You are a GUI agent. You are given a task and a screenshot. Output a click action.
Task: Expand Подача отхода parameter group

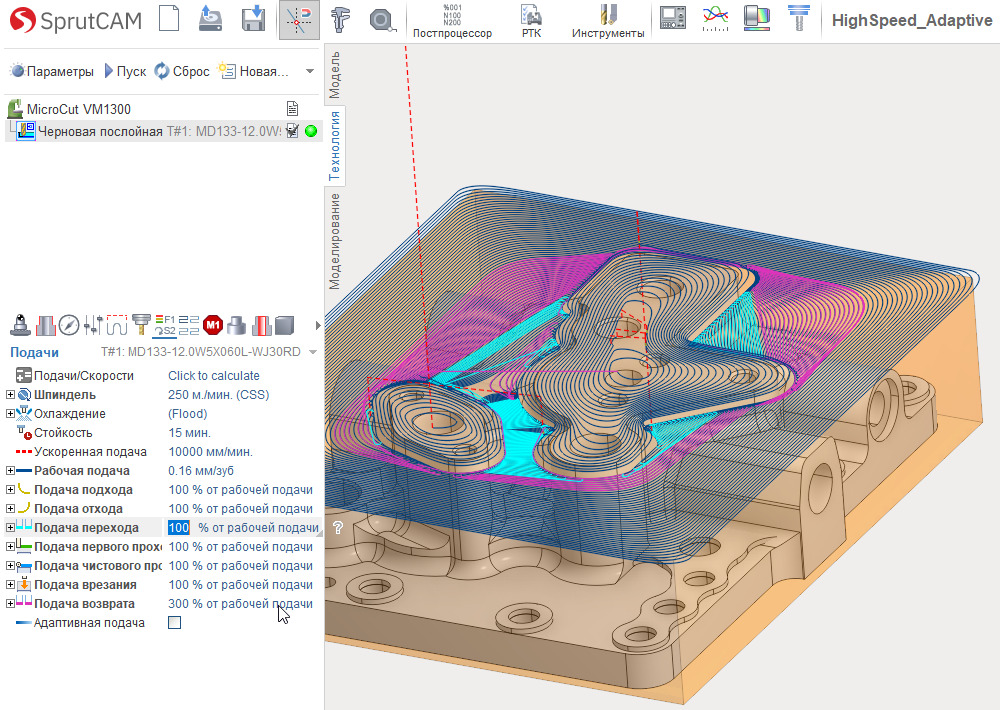click(10, 508)
